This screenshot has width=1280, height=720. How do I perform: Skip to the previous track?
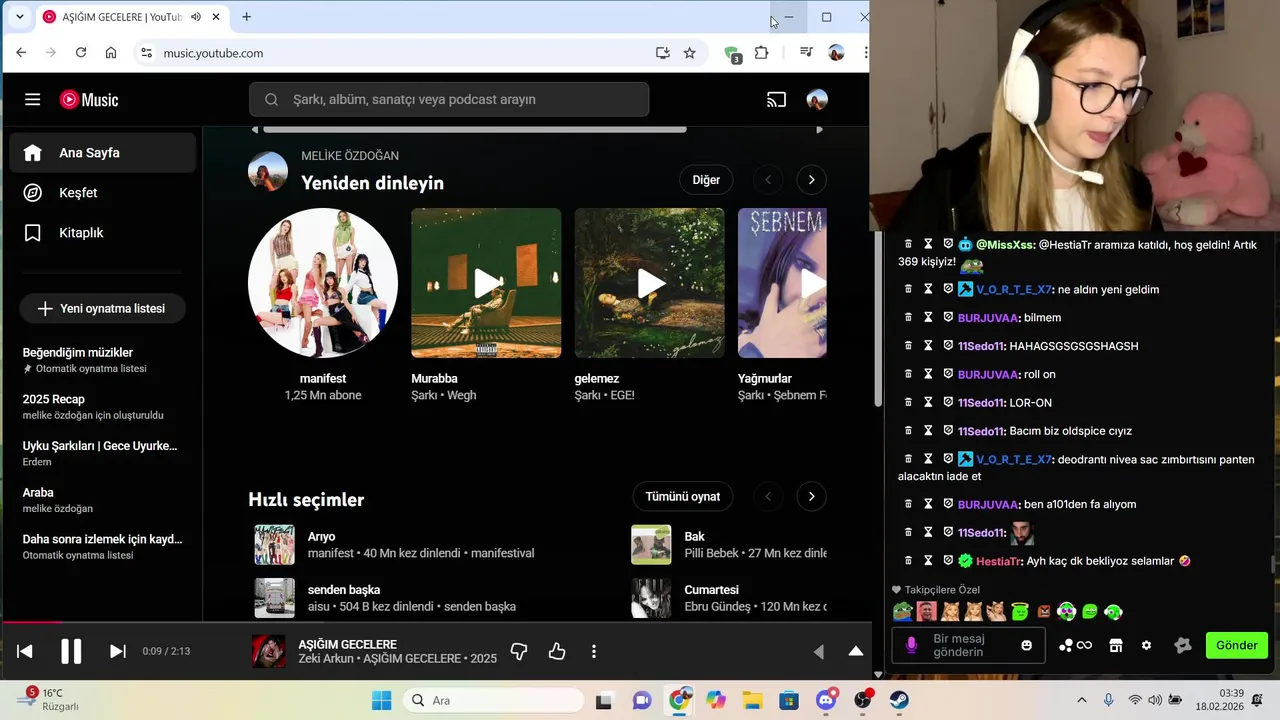pos(25,651)
